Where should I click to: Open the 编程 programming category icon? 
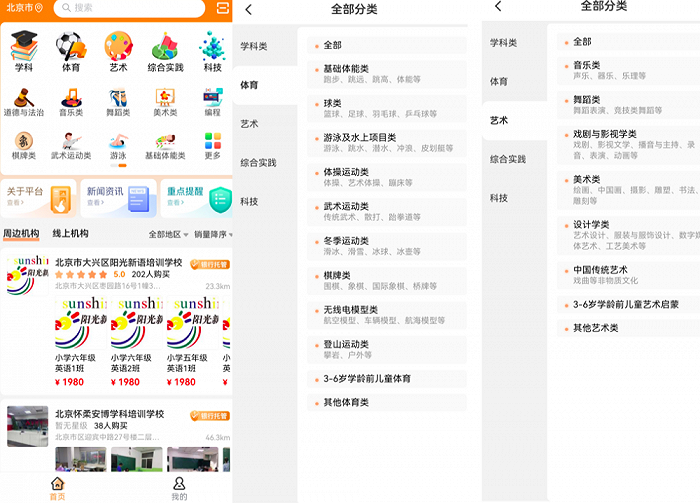(x=212, y=98)
